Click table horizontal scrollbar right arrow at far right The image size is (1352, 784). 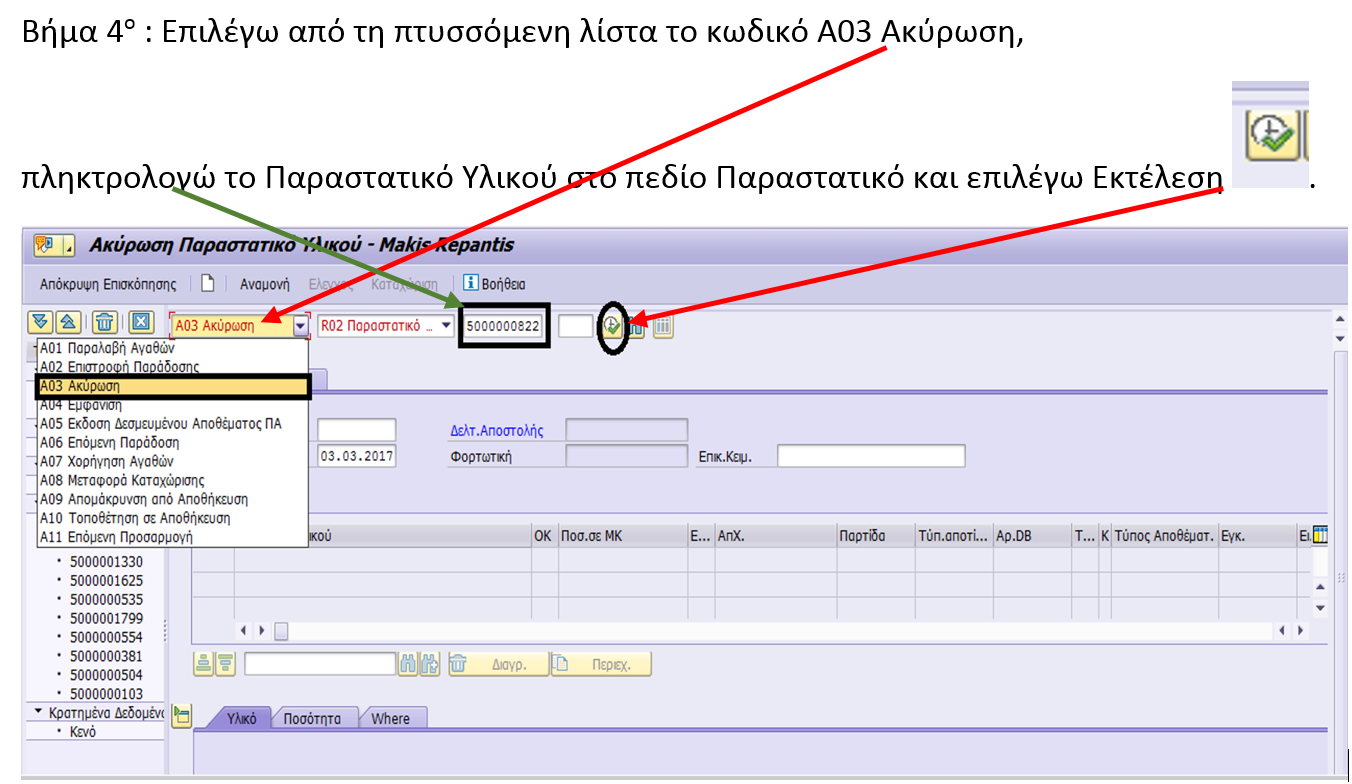(x=1300, y=631)
